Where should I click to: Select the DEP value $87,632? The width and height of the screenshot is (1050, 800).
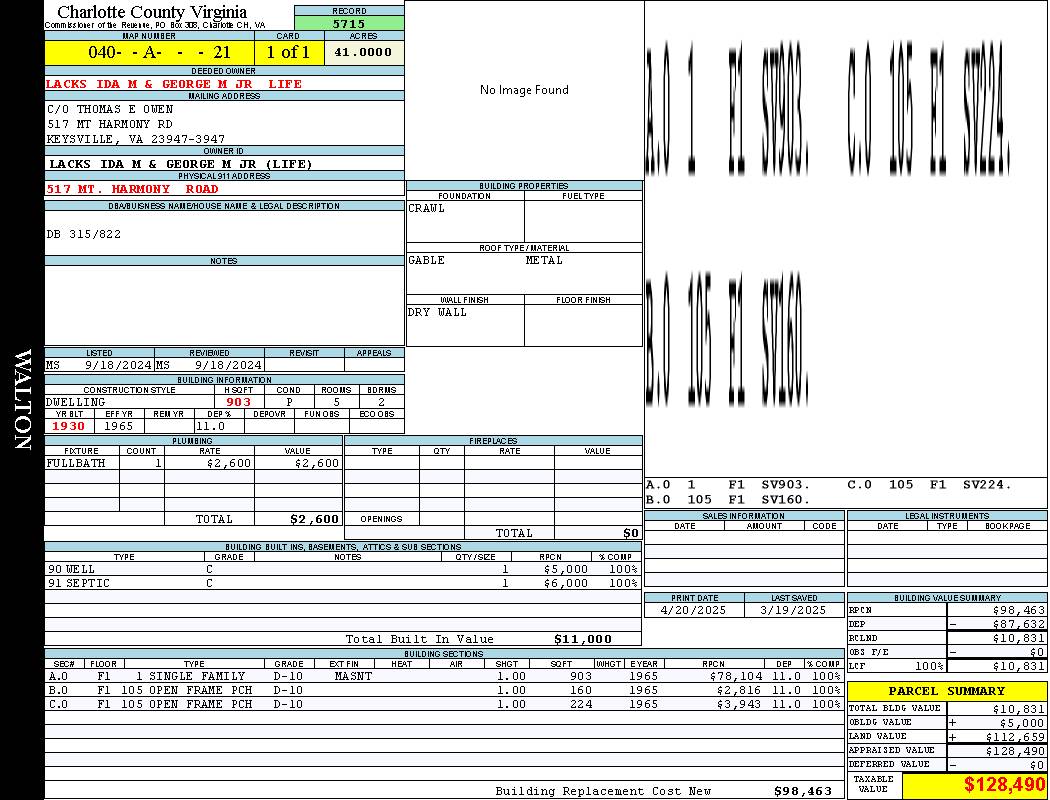tap(1019, 625)
